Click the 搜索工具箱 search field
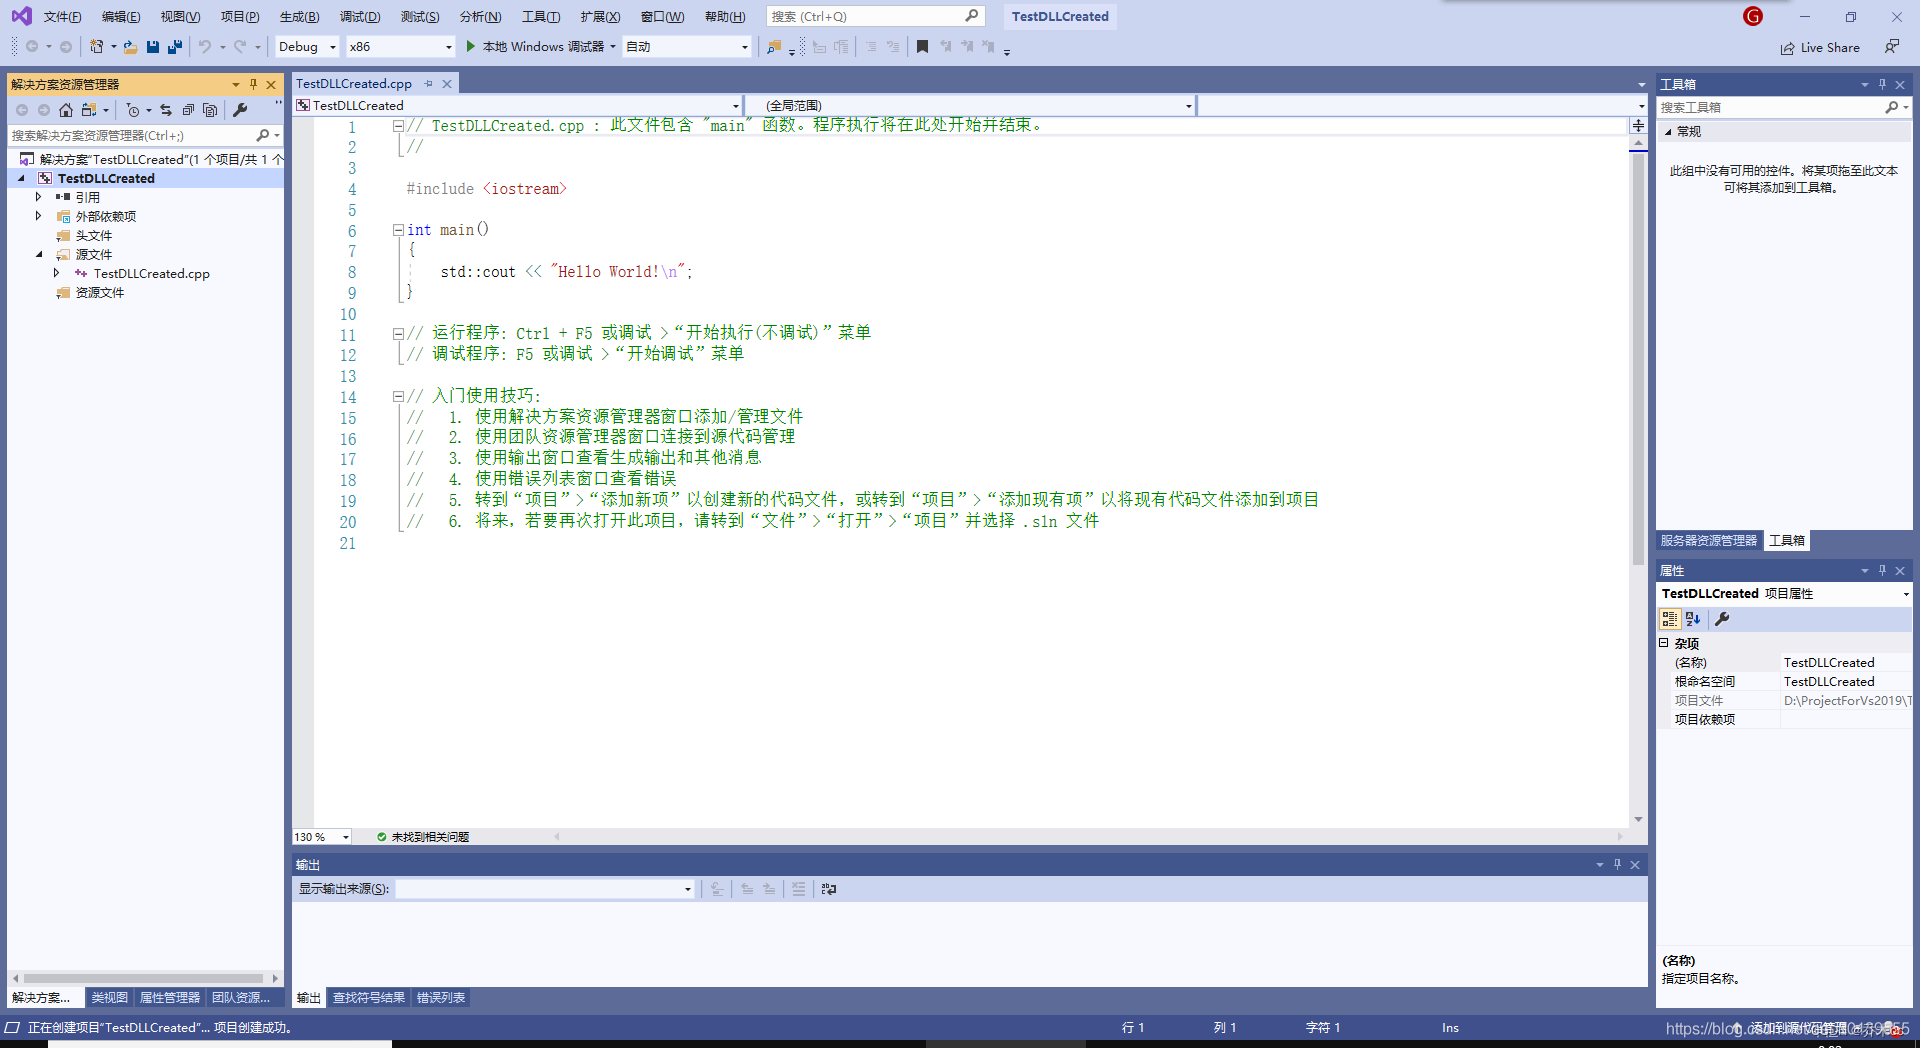 [1783, 107]
